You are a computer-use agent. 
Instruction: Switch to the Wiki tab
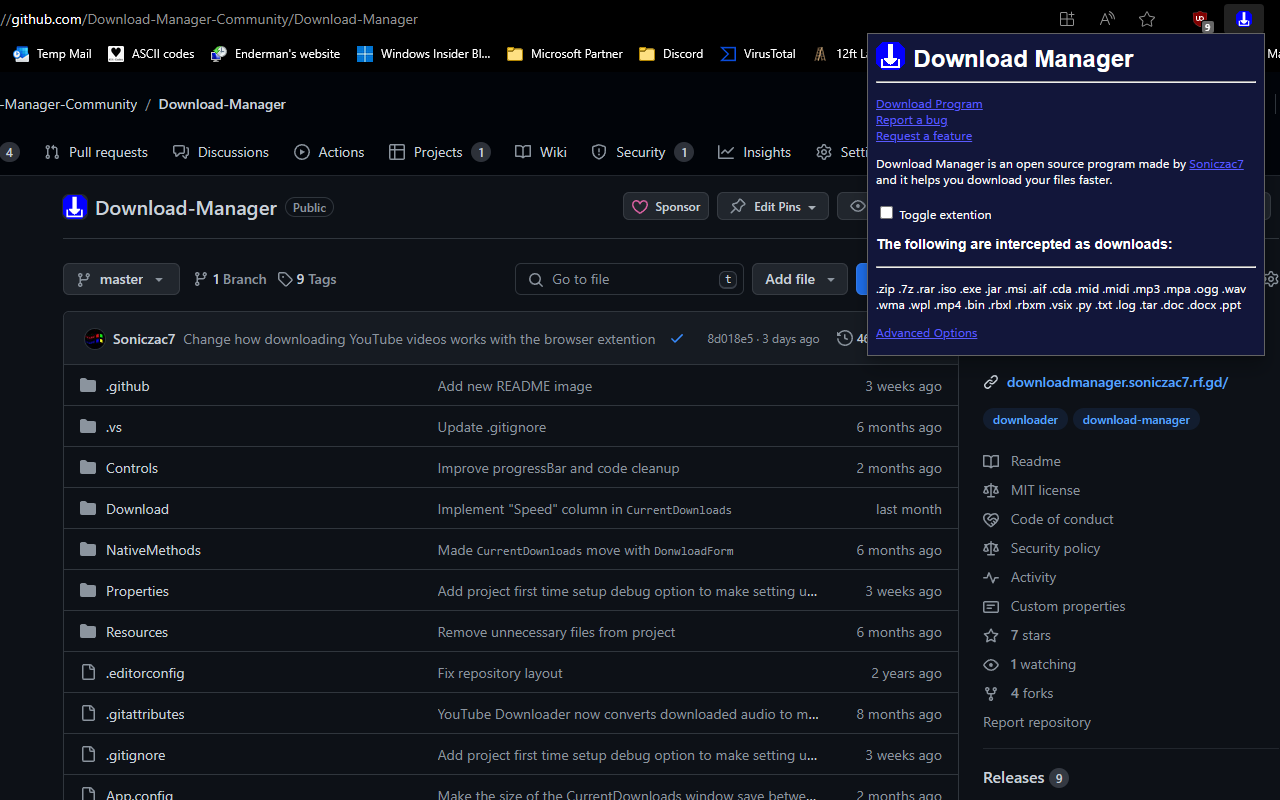541,152
